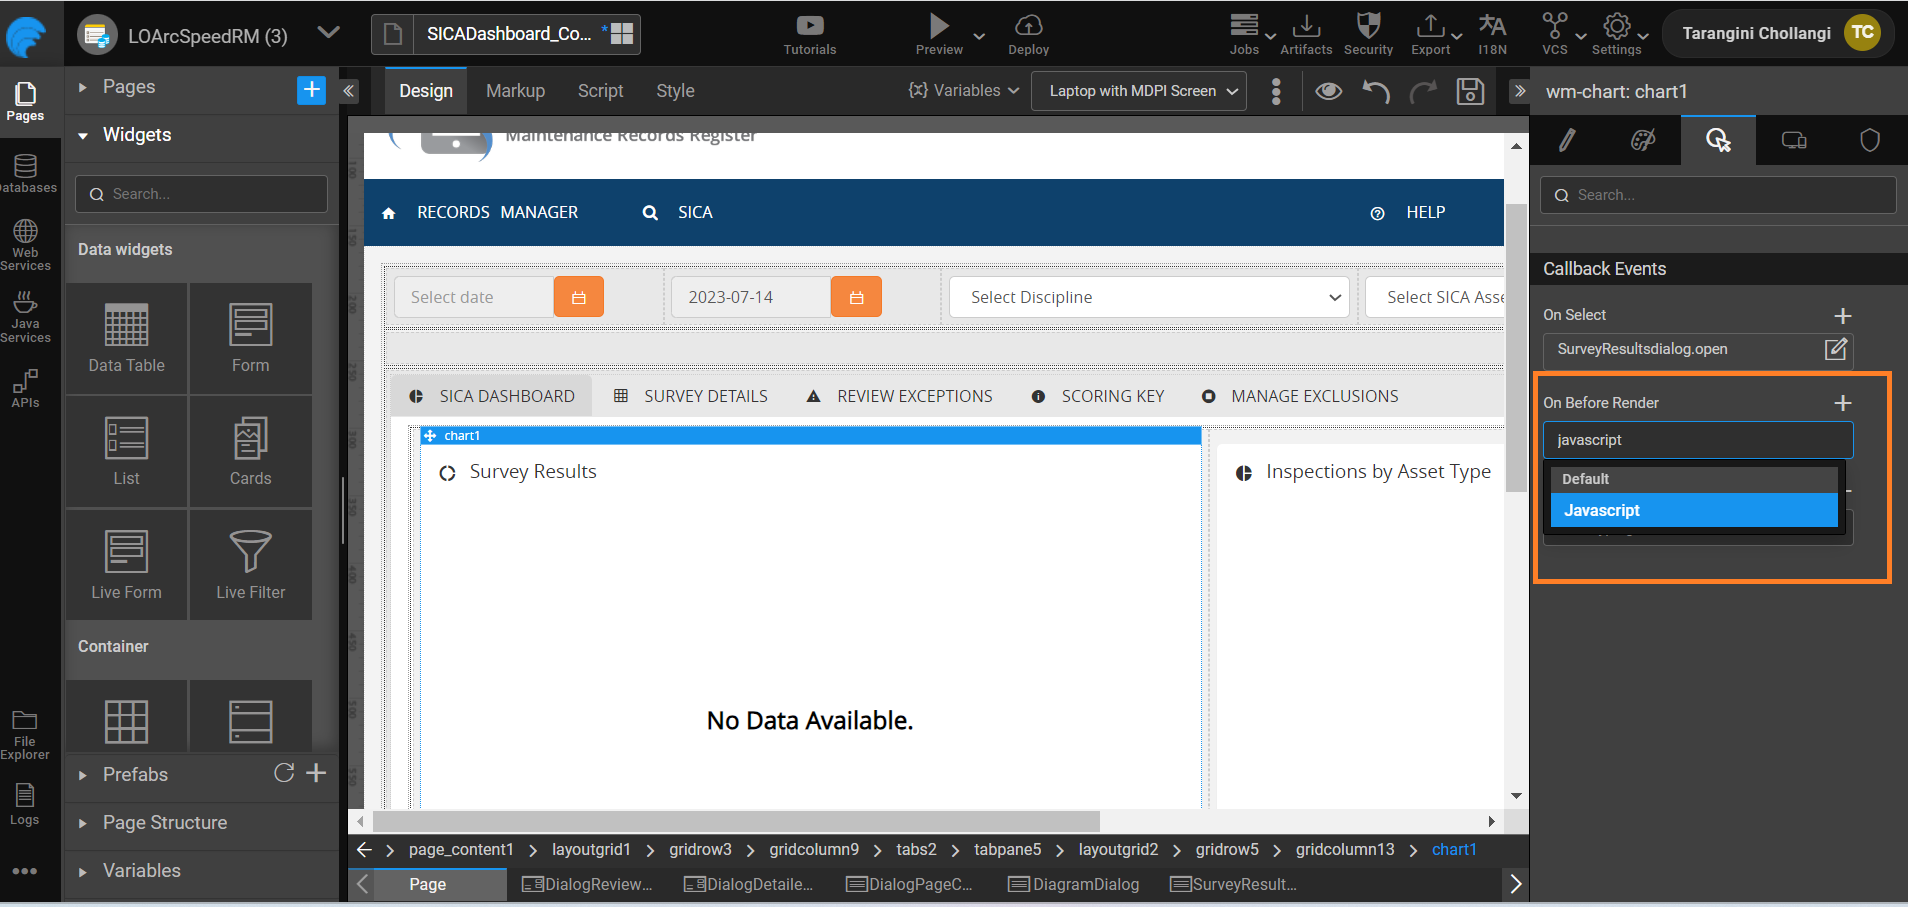
Task: Expand the Page Structure section
Action: 165,823
